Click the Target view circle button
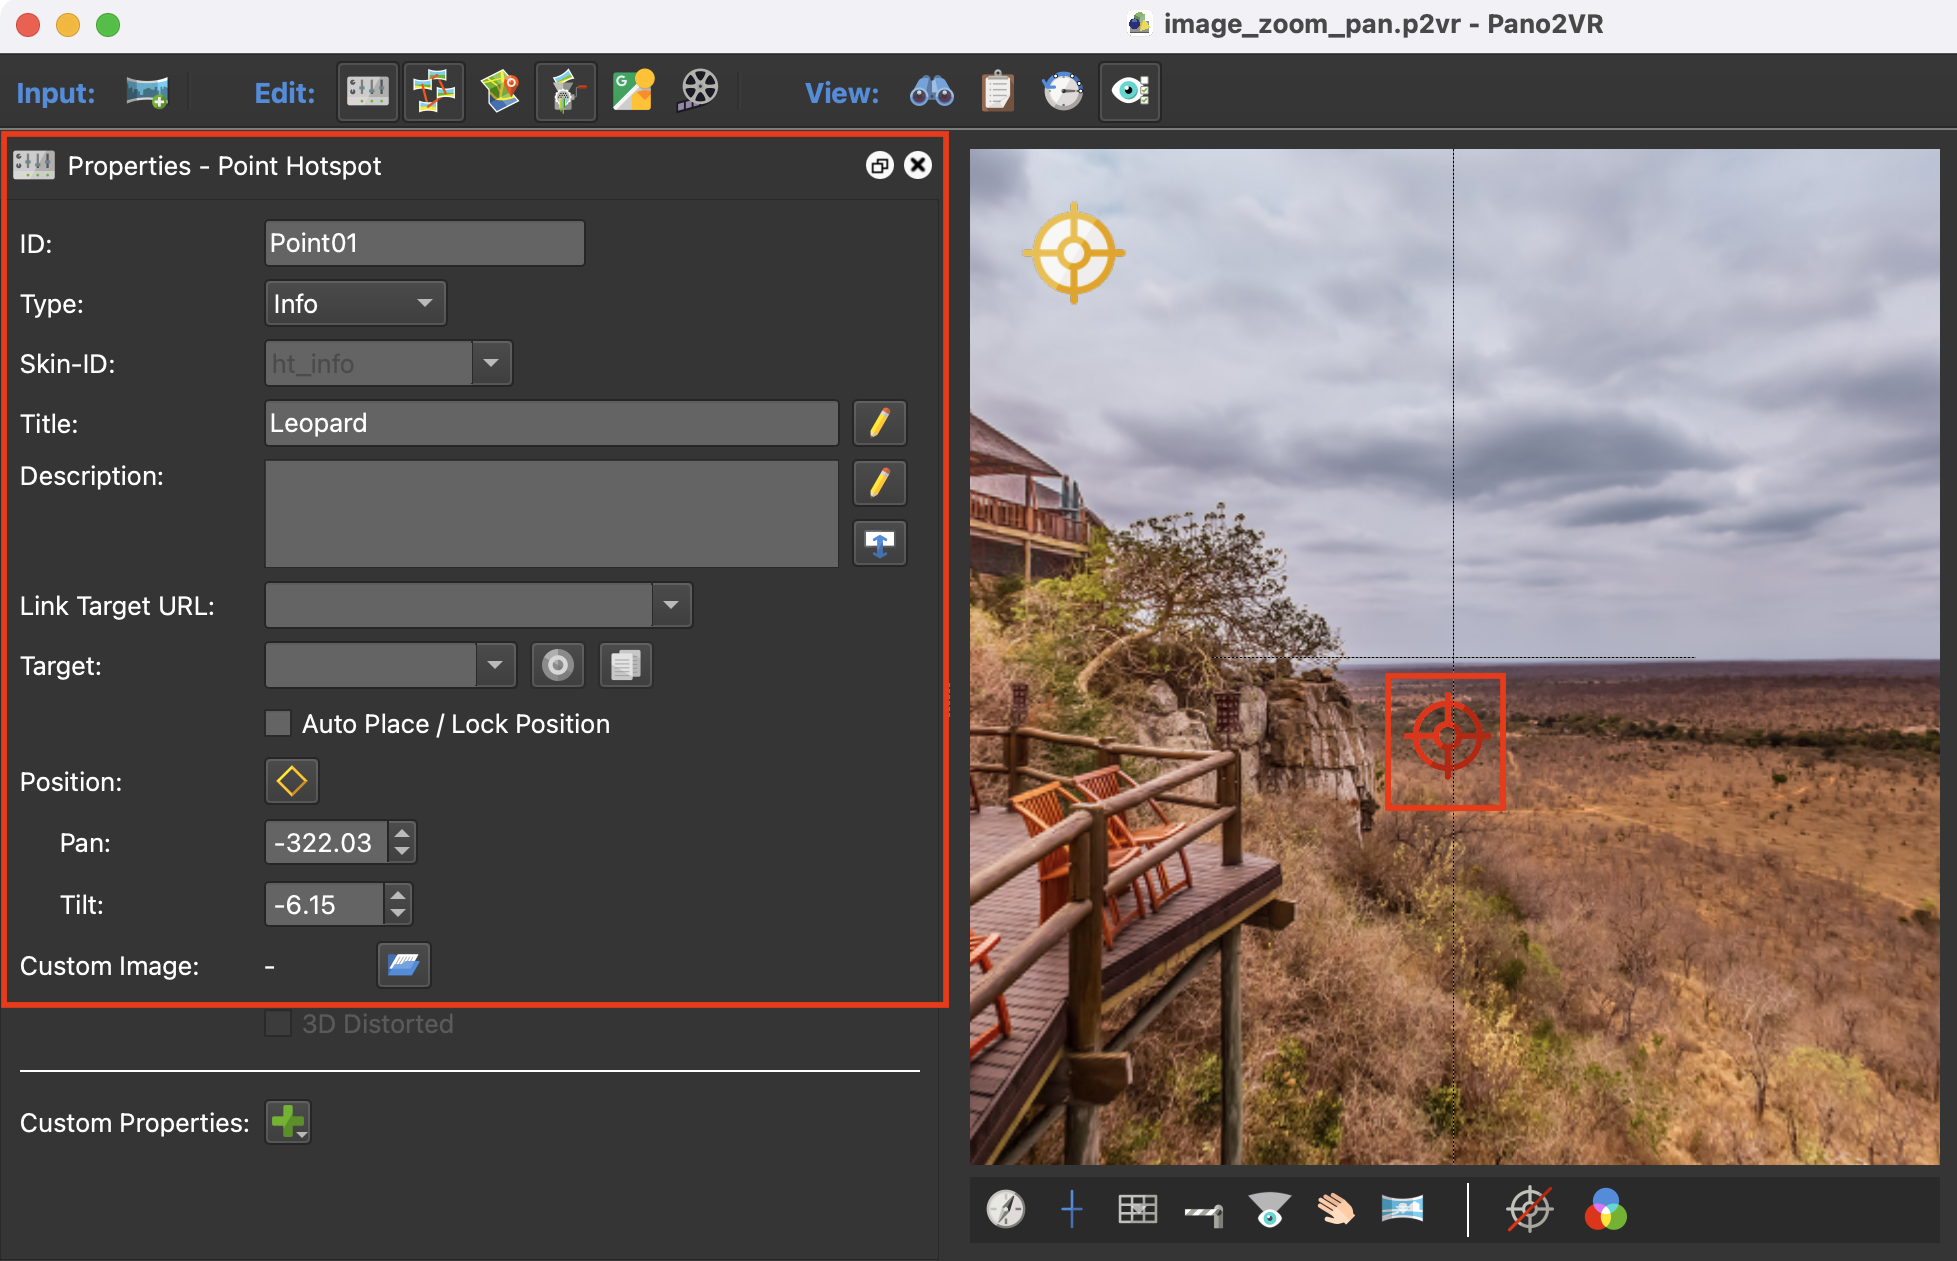This screenshot has width=1957, height=1261. click(x=558, y=665)
